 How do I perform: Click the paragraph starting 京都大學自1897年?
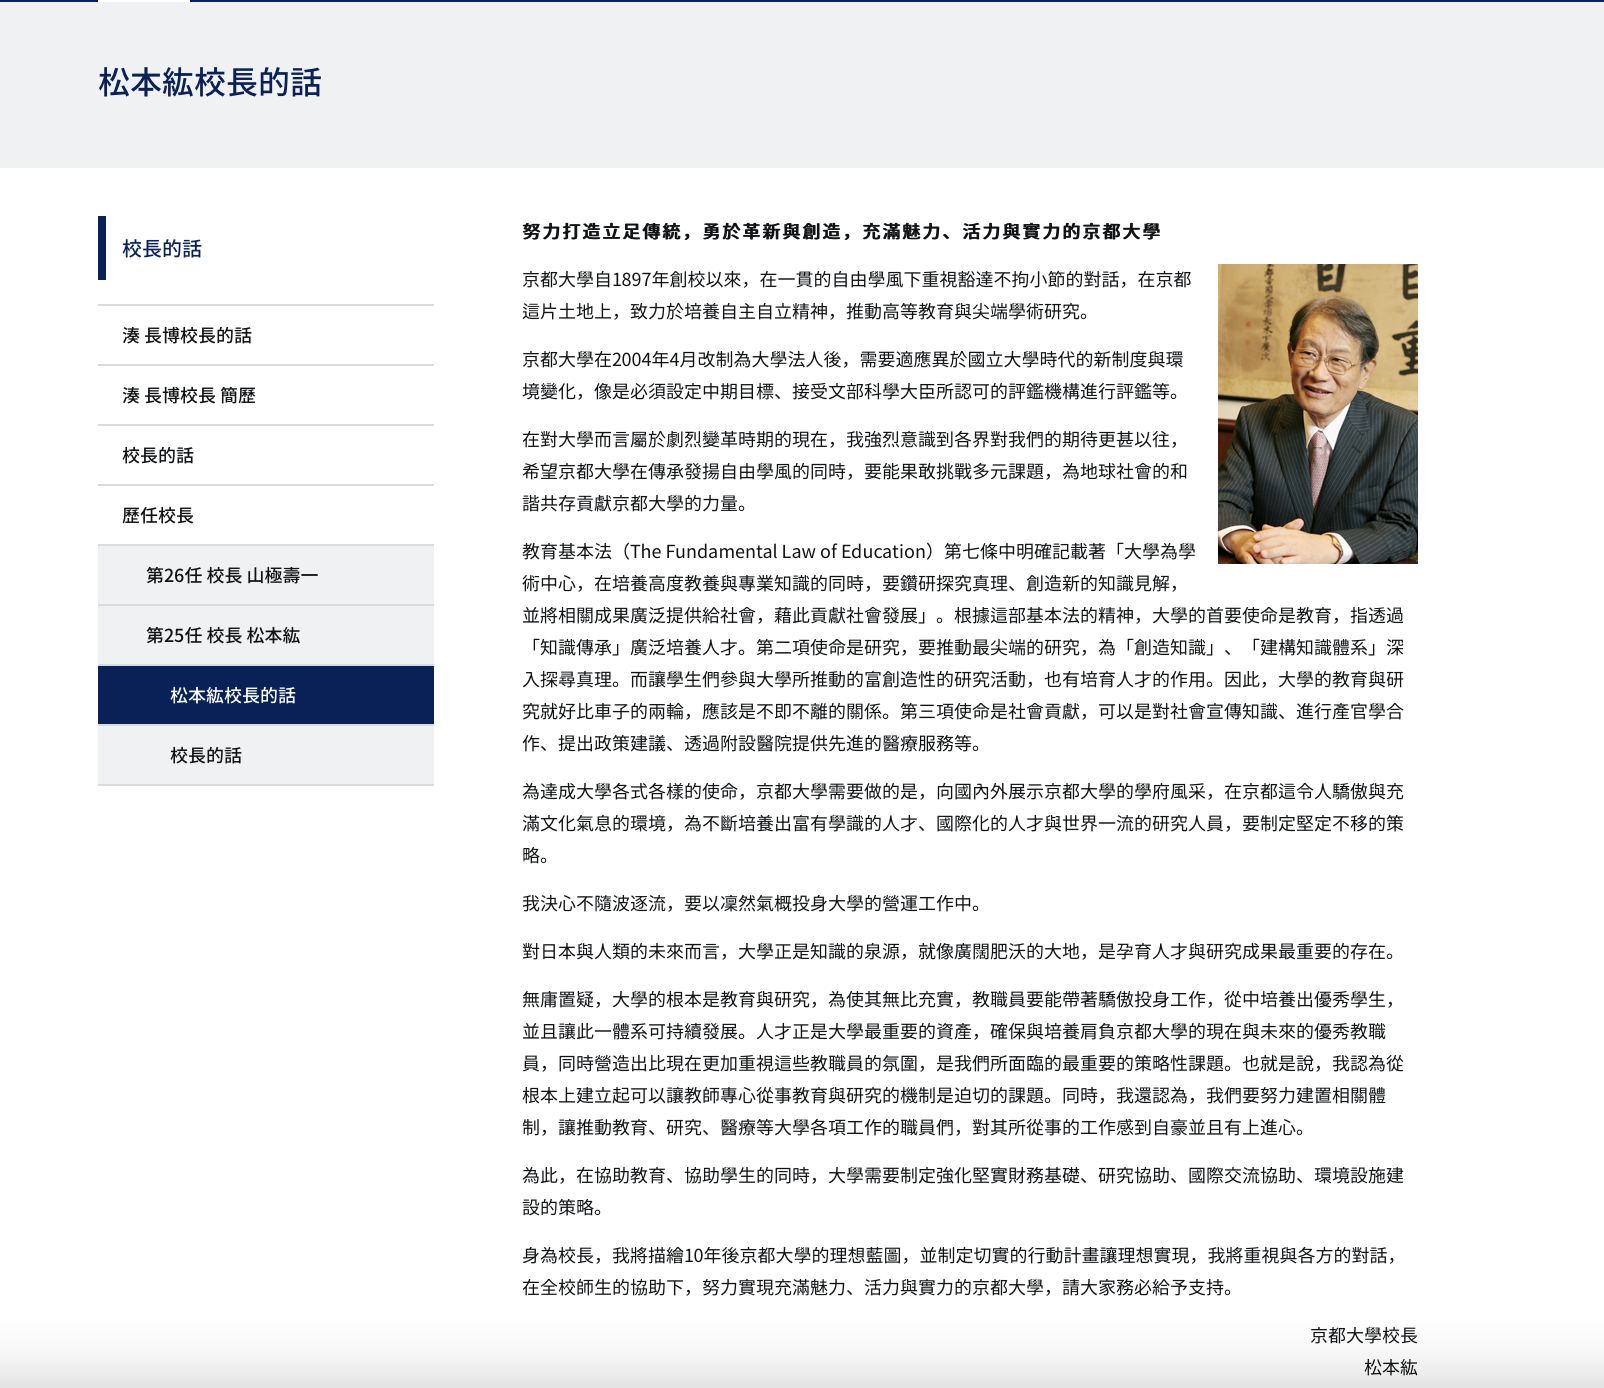(856, 296)
